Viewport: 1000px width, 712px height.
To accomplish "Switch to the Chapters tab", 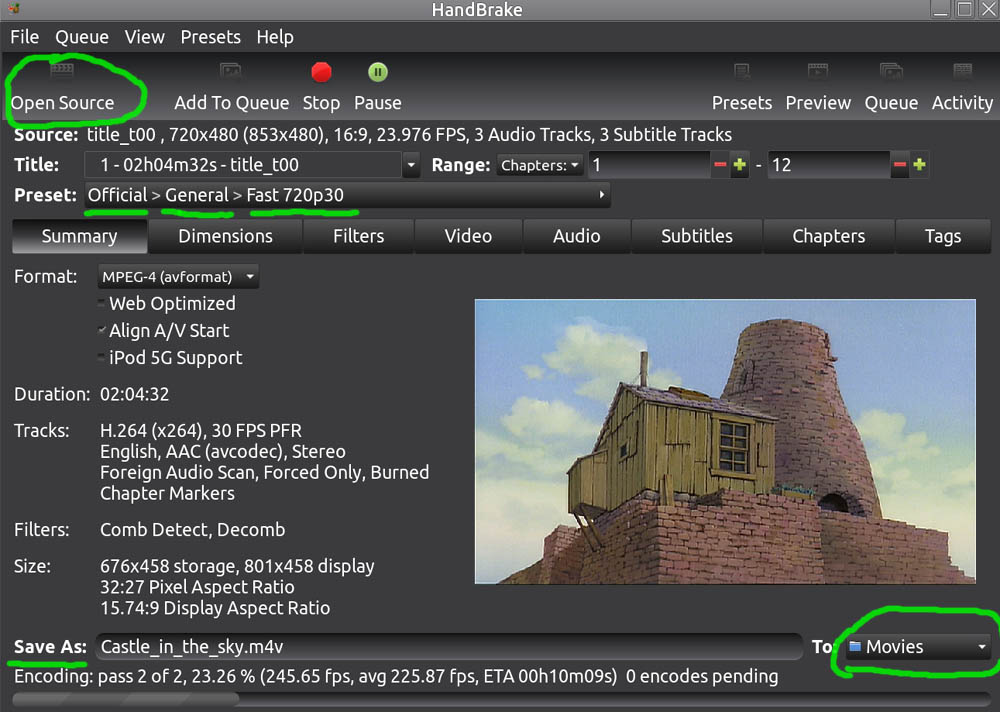I will (828, 236).
